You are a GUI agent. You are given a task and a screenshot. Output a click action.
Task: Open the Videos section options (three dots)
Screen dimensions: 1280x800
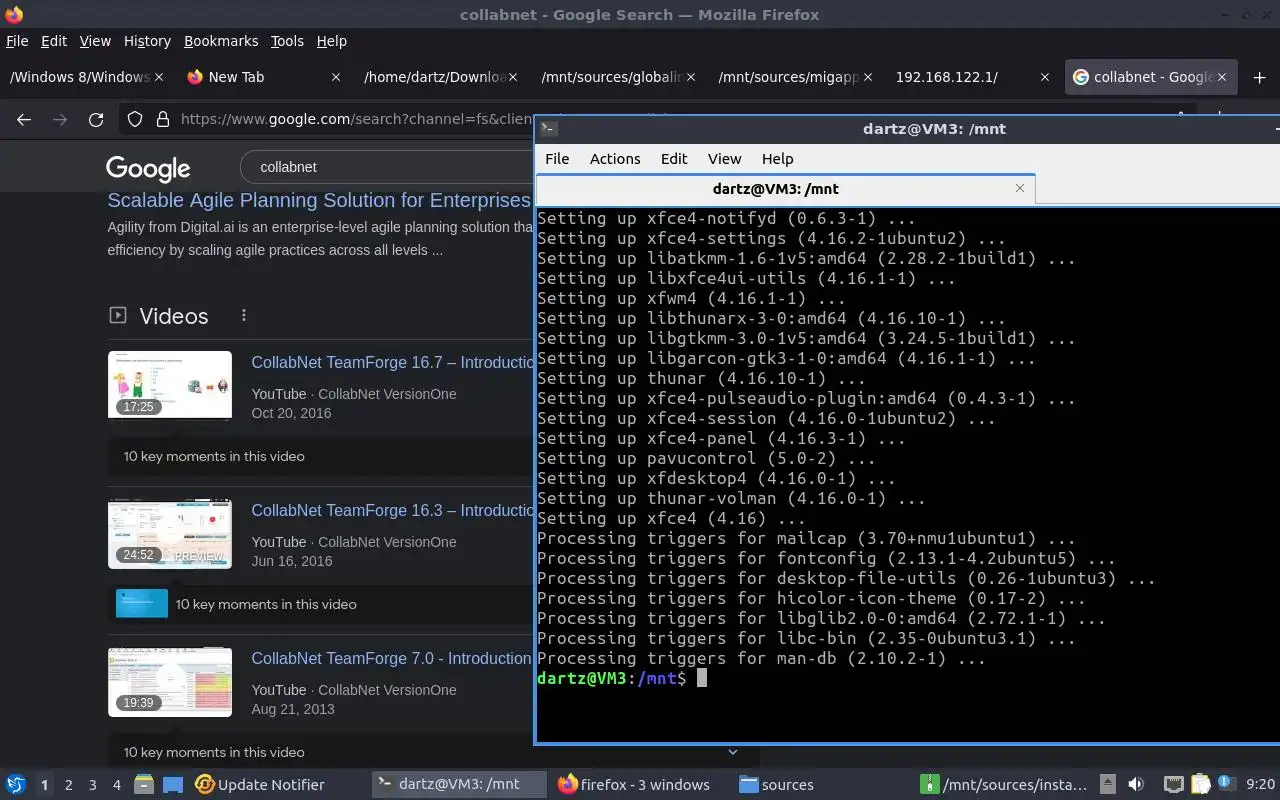tap(243, 315)
